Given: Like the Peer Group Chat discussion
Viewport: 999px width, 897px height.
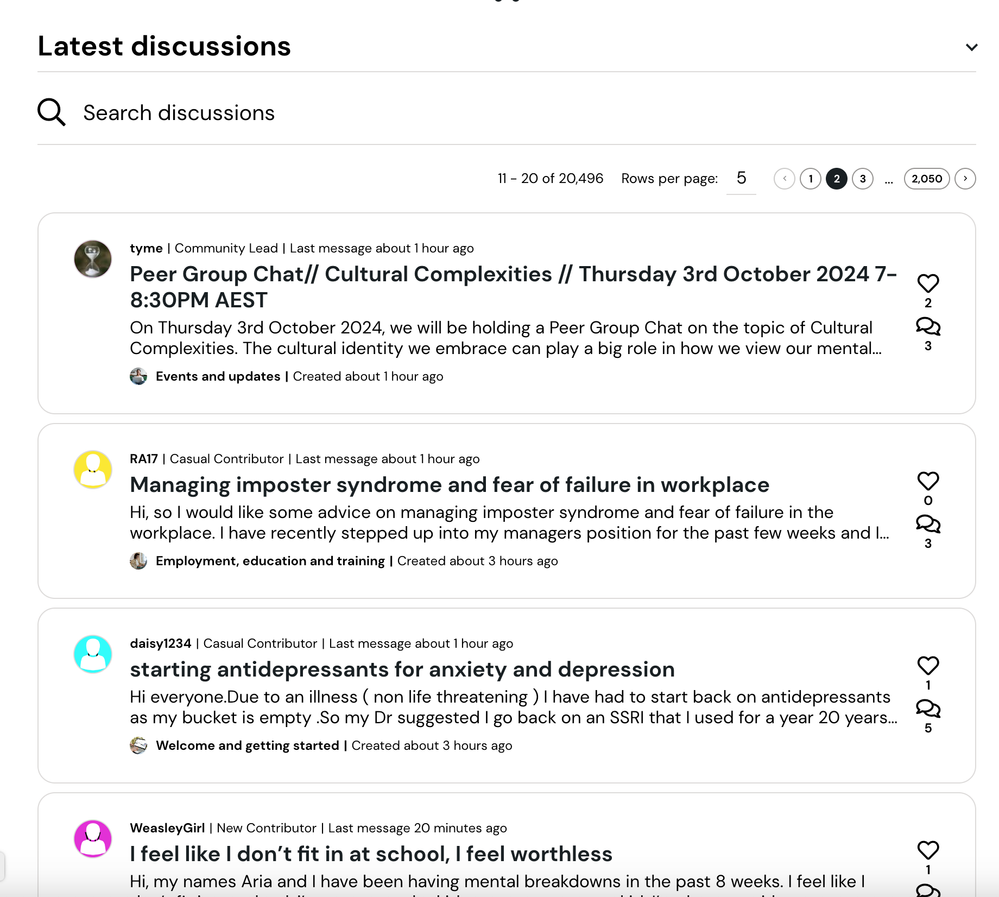Looking at the screenshot, I should 928,283.
